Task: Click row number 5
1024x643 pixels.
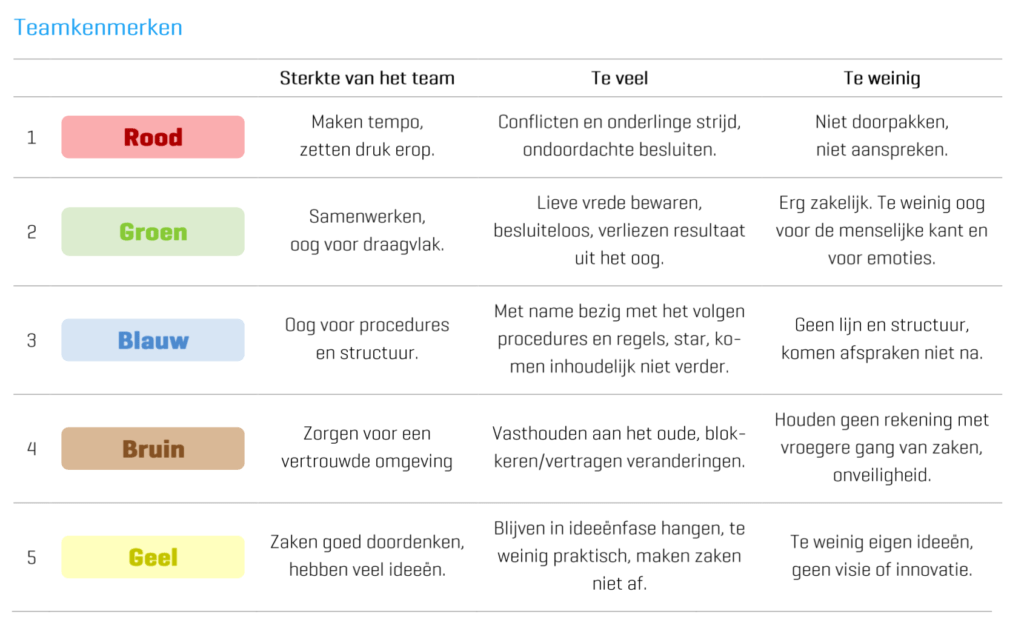Action: (31, 557)
